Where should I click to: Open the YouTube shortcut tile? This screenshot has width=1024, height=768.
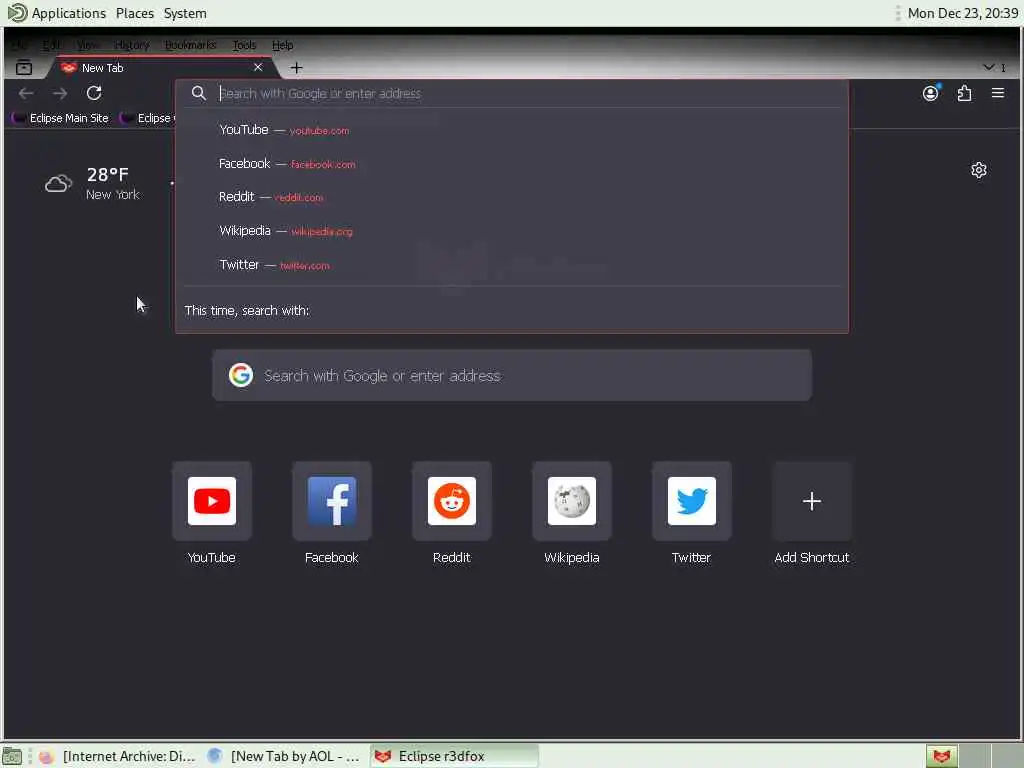pyautogui.click(x=212, y=501)
